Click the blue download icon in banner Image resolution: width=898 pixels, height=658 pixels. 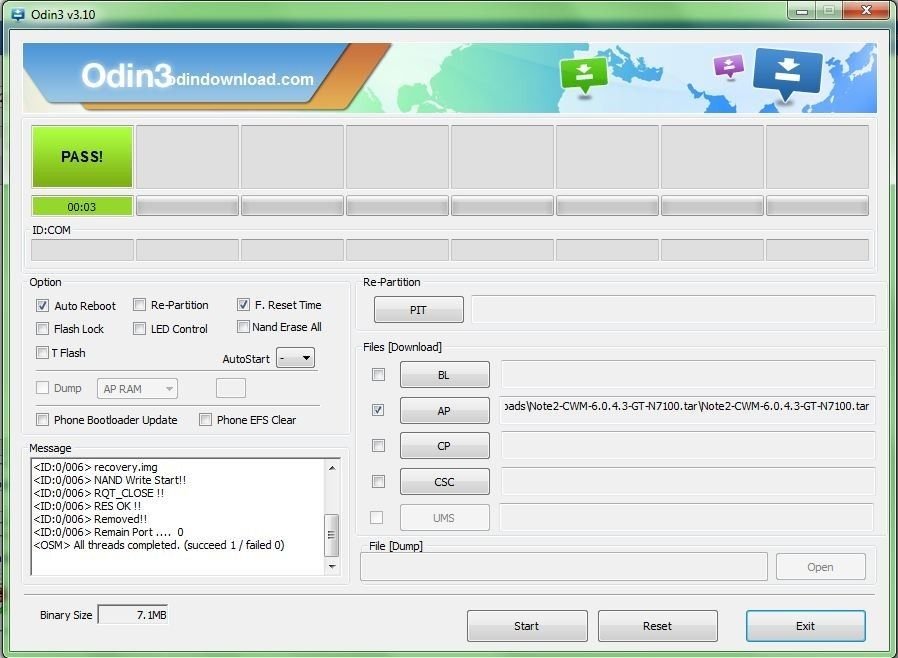pos(787,73)
